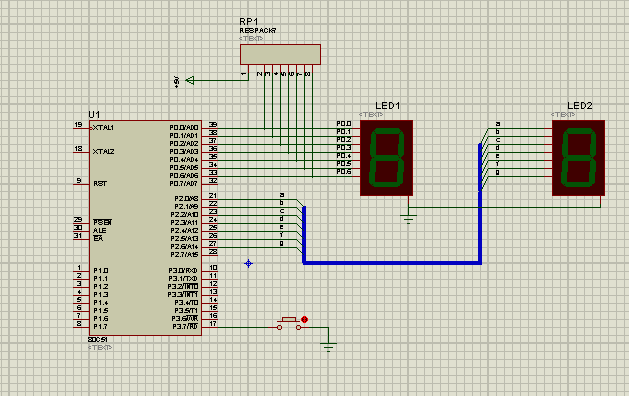Screen dimensions: 629x396
Task: Click the P2.0/A8 pin 21
Action: (209, 199)
